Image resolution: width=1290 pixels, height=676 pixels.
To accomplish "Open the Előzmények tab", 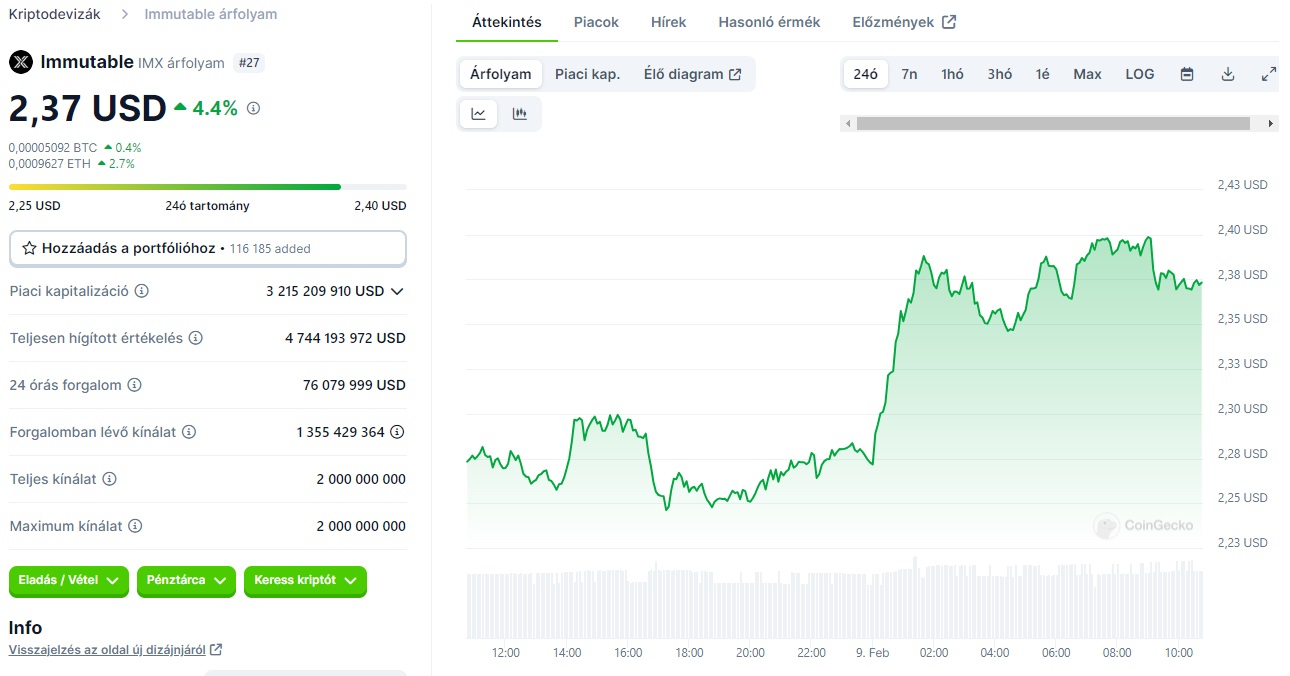I will [904, 22].
